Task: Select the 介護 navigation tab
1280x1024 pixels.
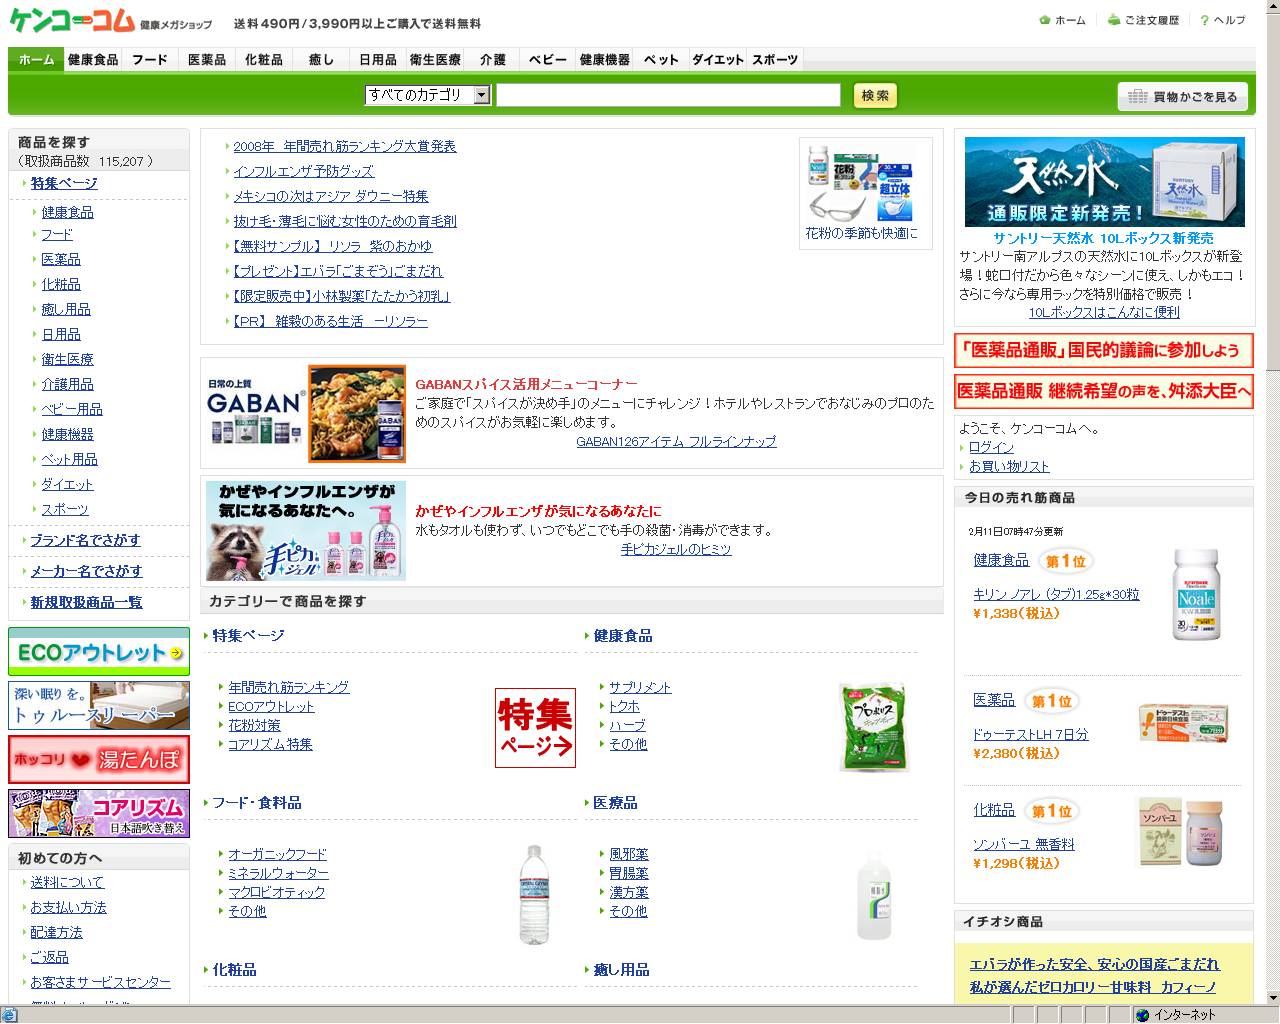Action: 492,60
